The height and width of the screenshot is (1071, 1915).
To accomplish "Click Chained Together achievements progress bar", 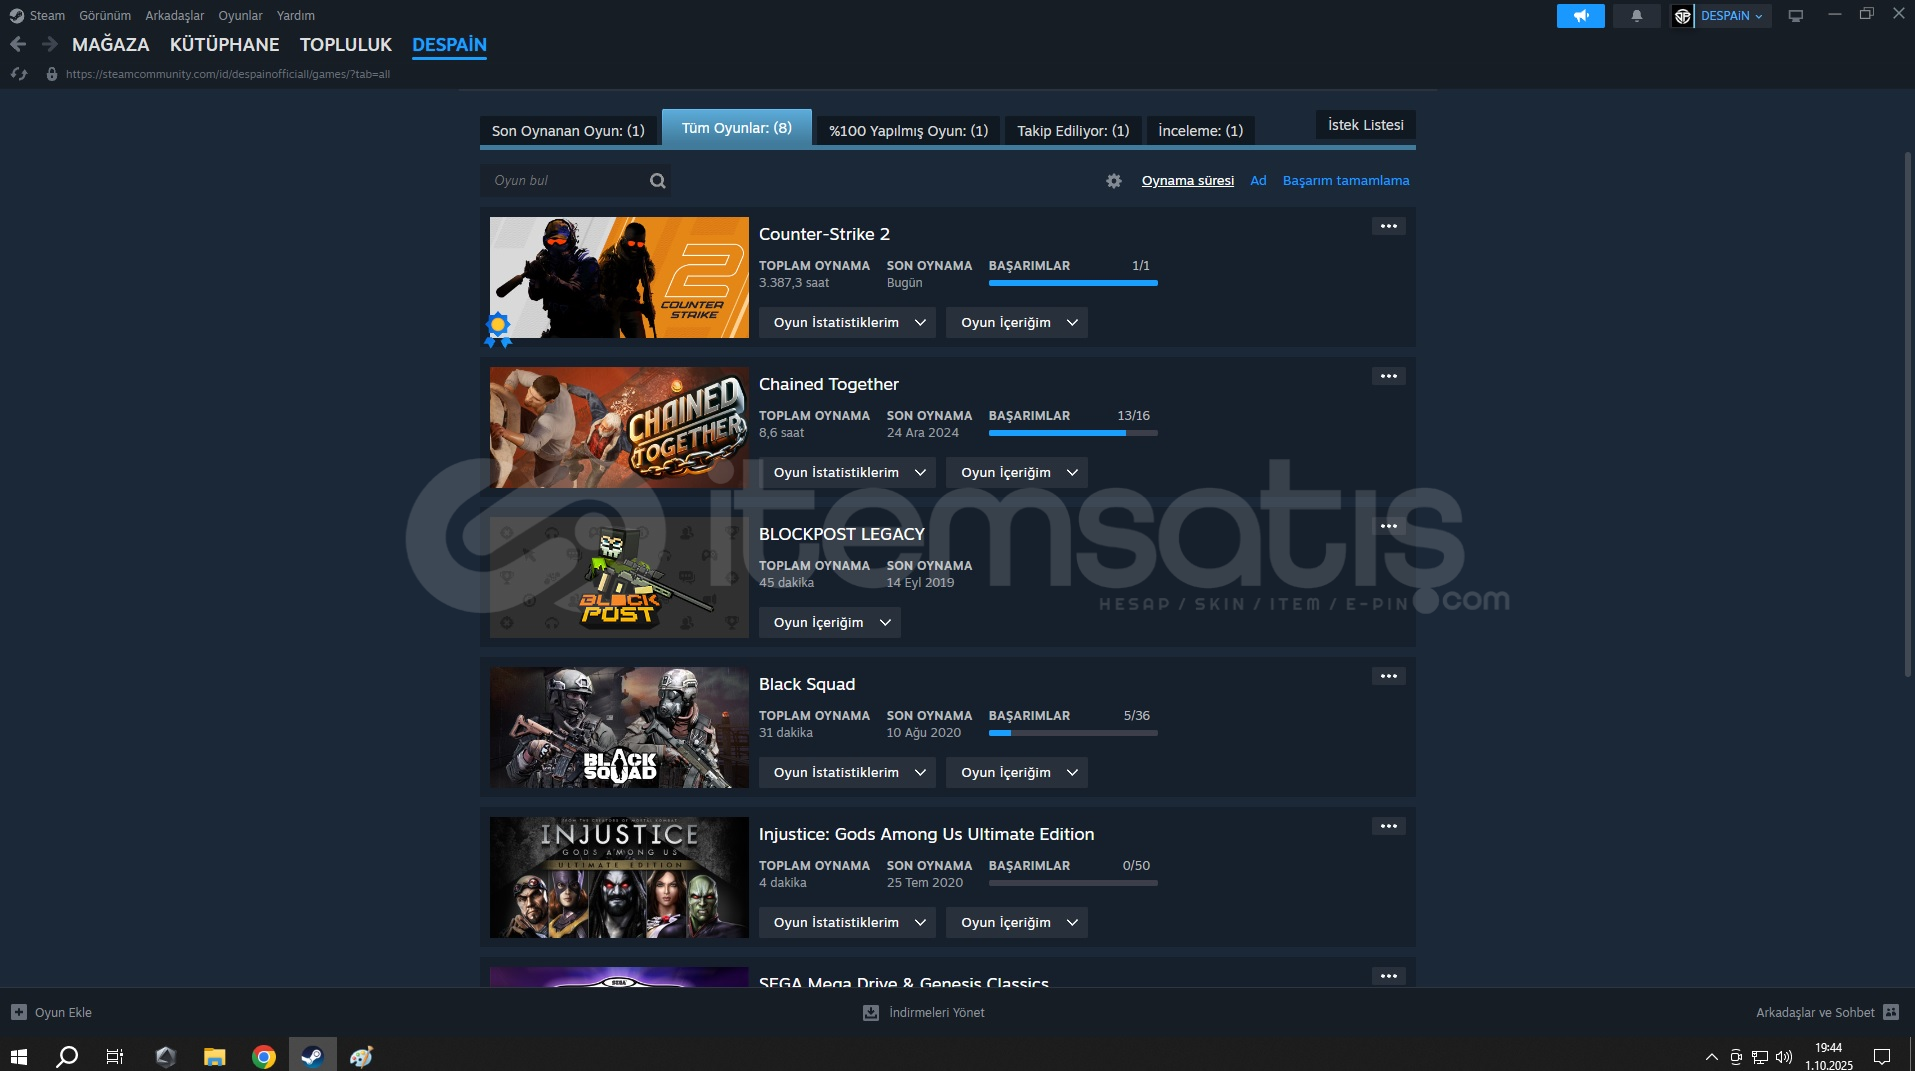I will pos(1073,433).
